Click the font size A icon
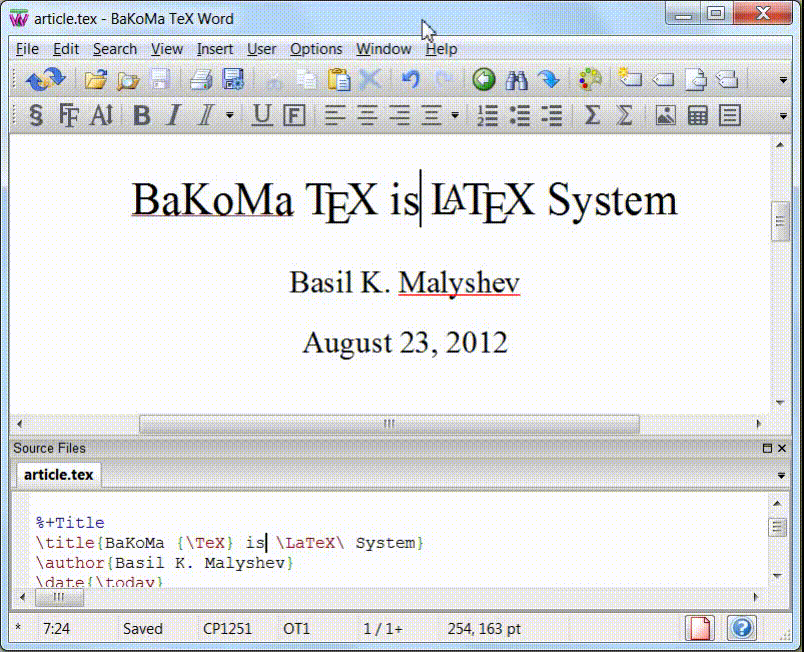Viewport: 804px width, 652px height. [101, 115]
